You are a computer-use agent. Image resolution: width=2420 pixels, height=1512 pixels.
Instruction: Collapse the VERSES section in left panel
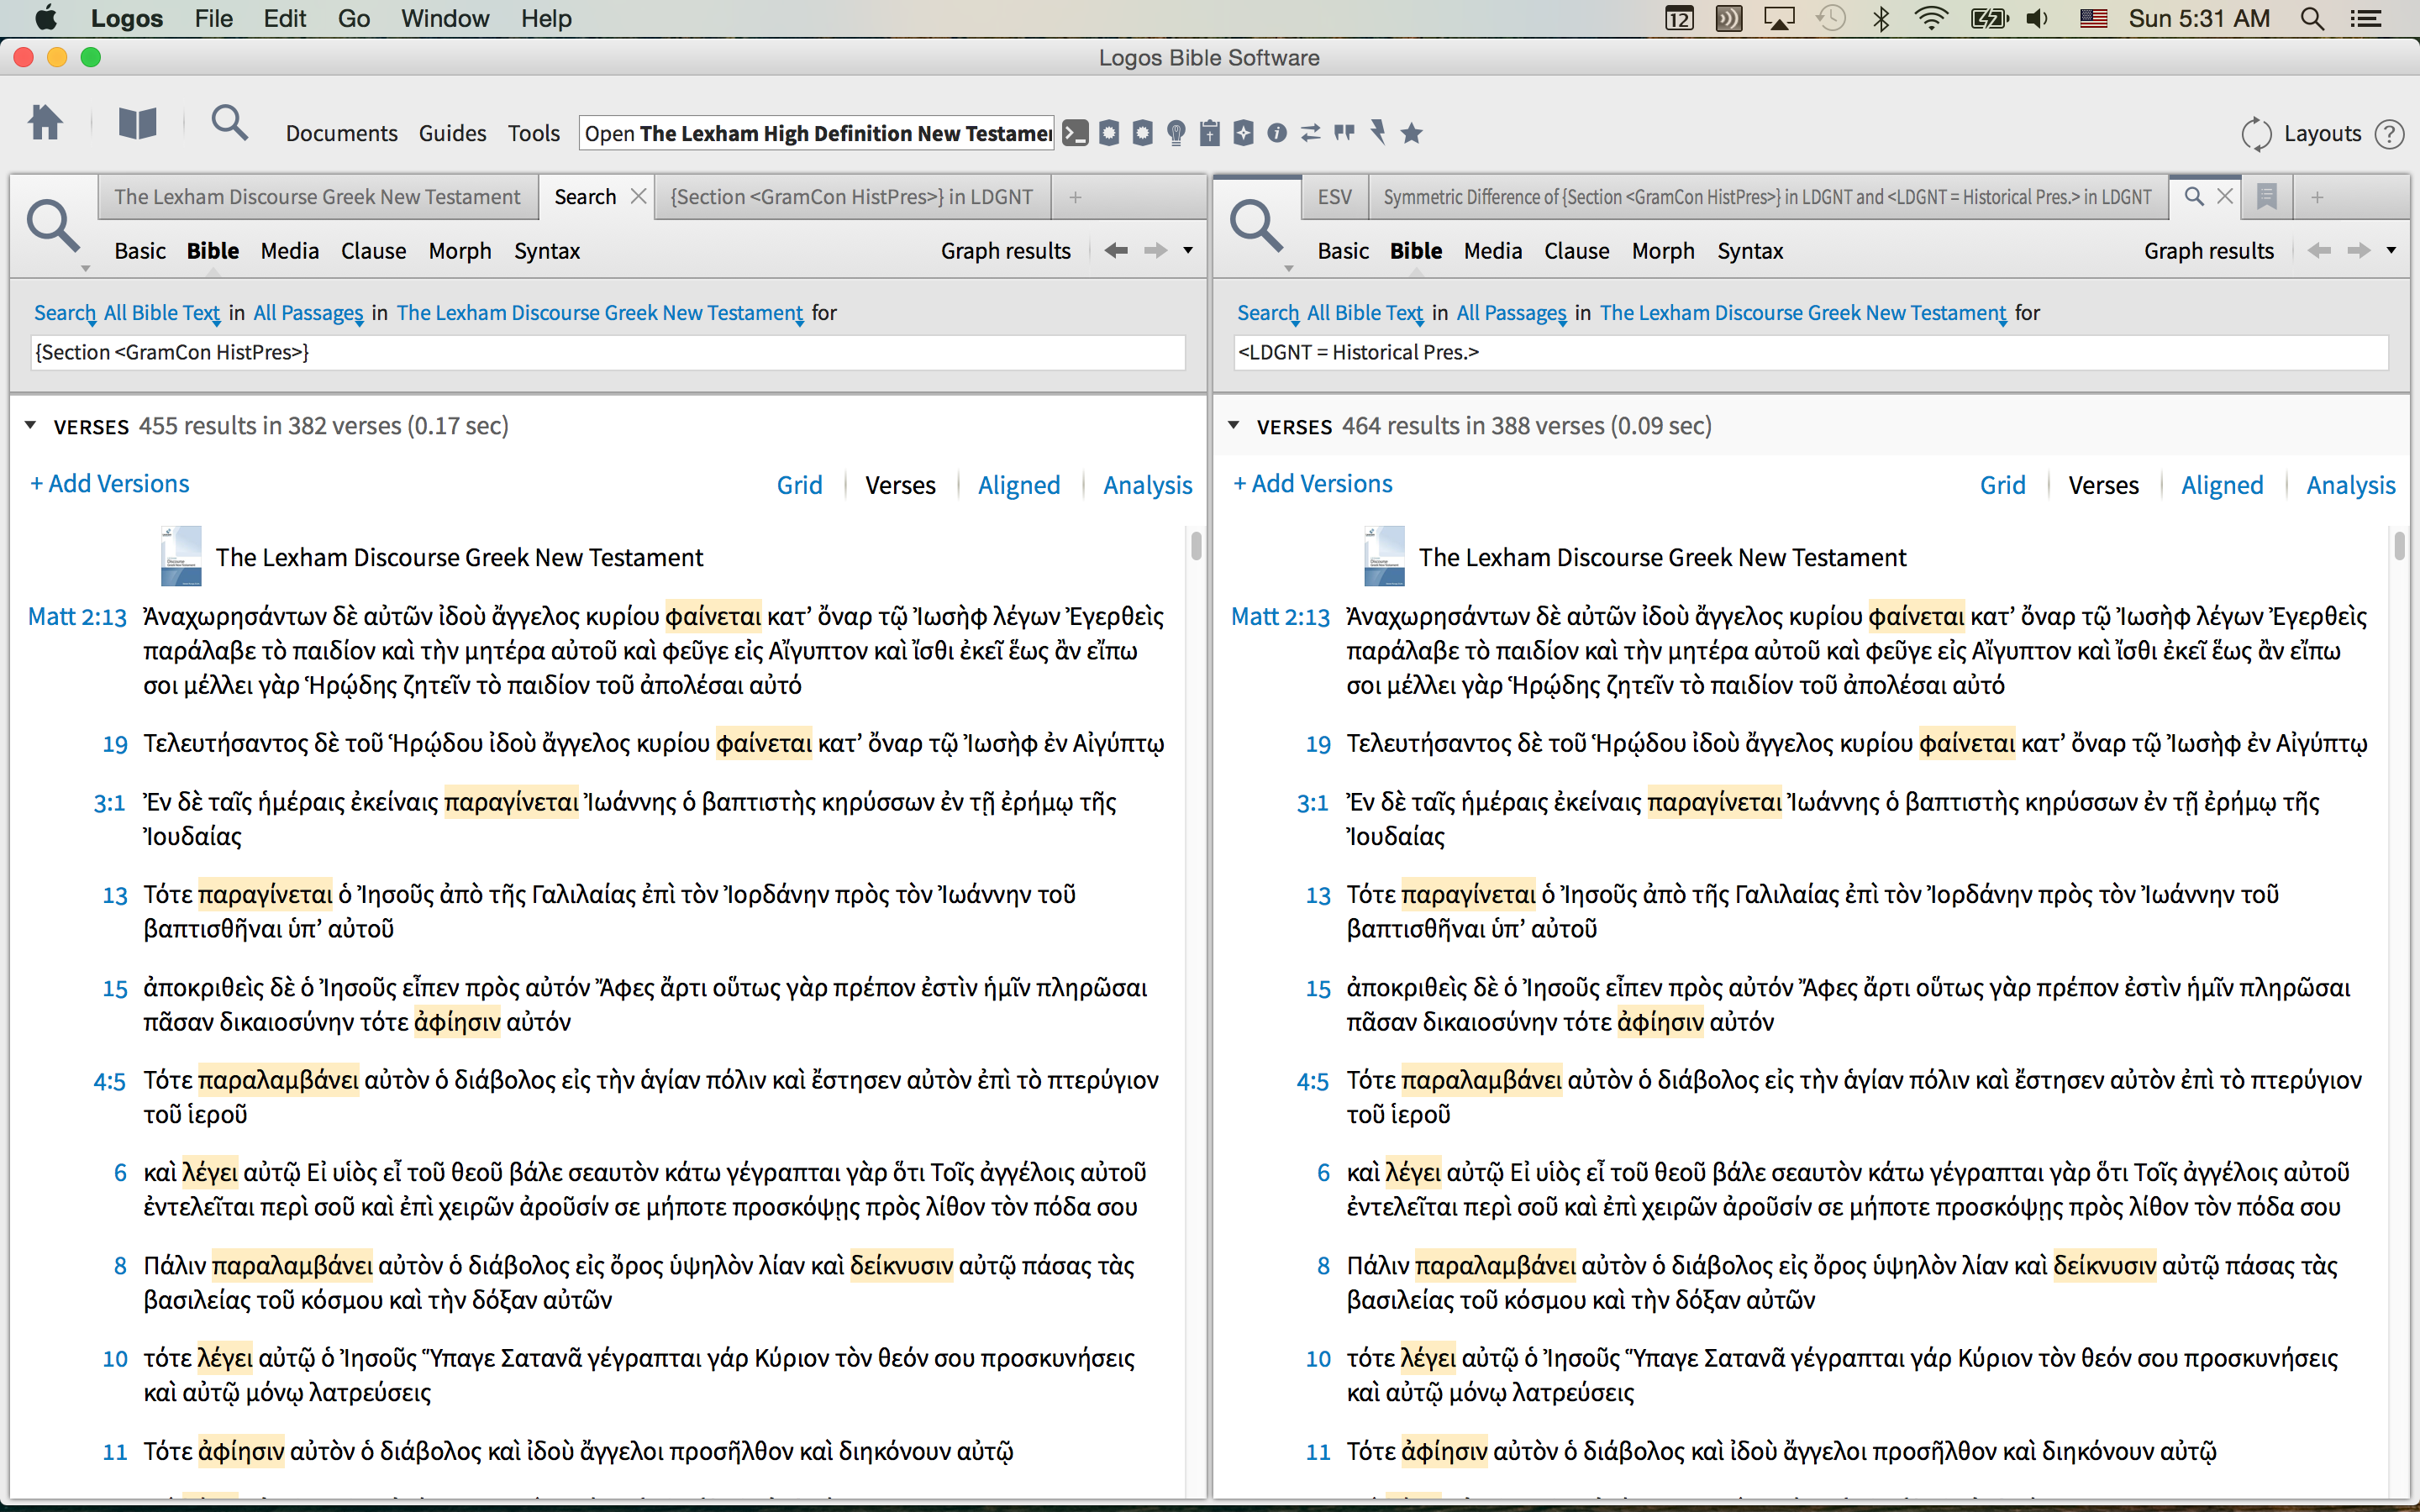coord(31,426)
